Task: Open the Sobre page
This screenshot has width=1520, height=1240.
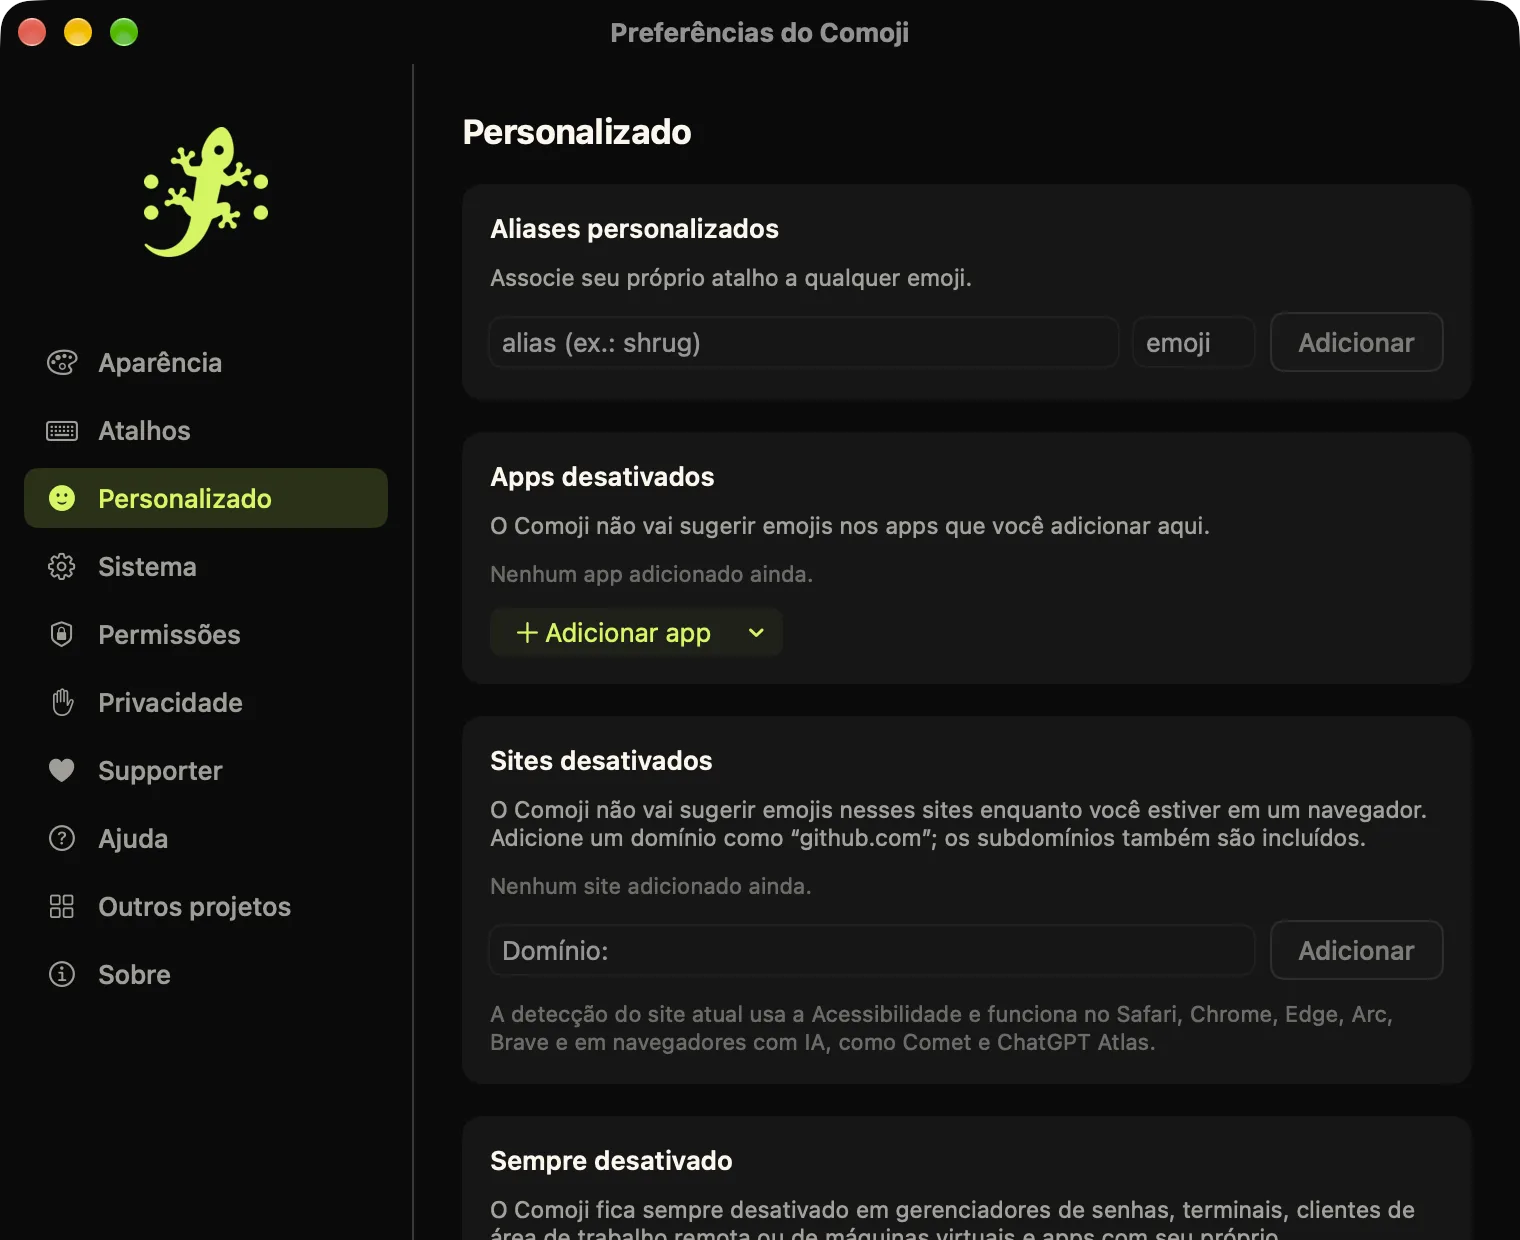Action: pyautogui.click(x=206, y=974)
